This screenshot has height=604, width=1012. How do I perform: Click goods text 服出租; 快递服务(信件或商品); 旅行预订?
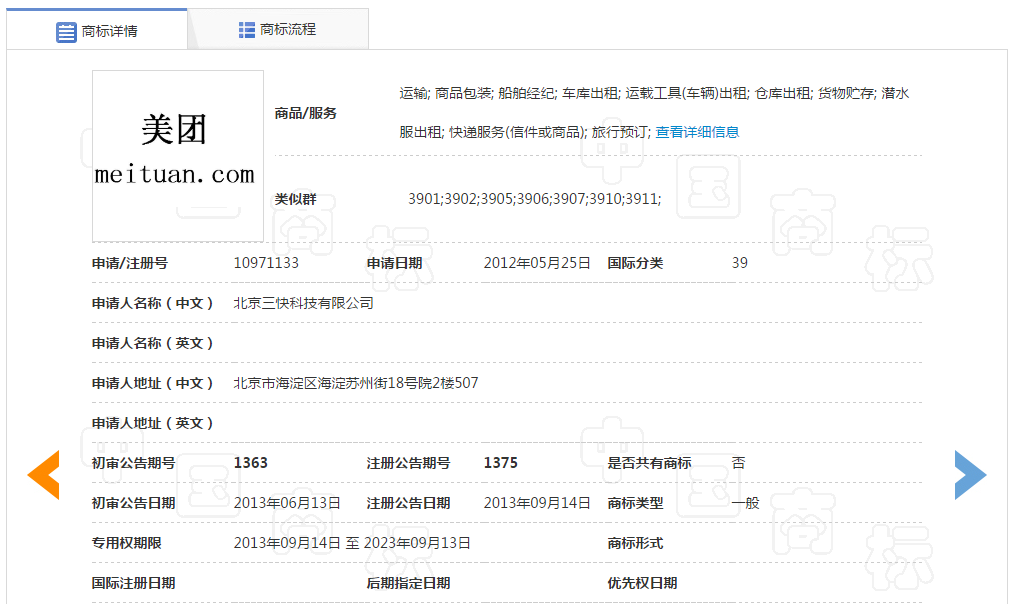pos(524,132)
